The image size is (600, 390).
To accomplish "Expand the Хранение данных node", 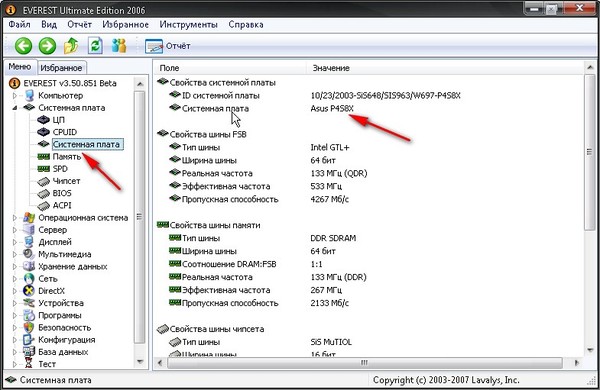I will (x=15, y=267).
